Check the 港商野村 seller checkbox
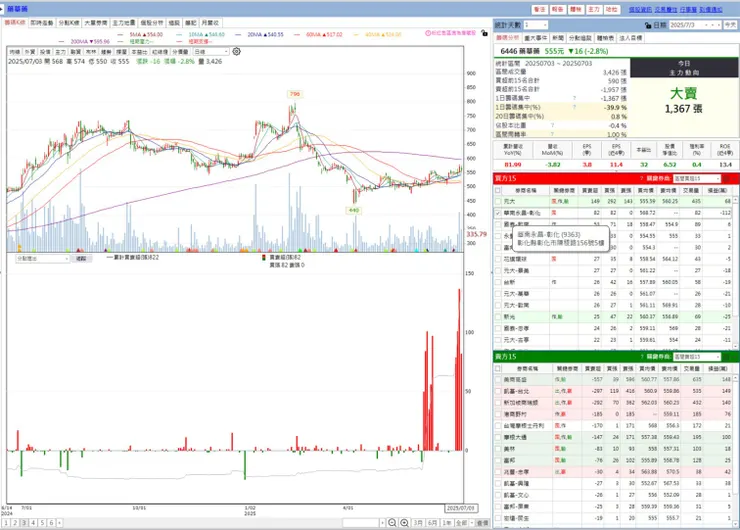This screenshot has width=740, height=530. [x=498, y=414]
